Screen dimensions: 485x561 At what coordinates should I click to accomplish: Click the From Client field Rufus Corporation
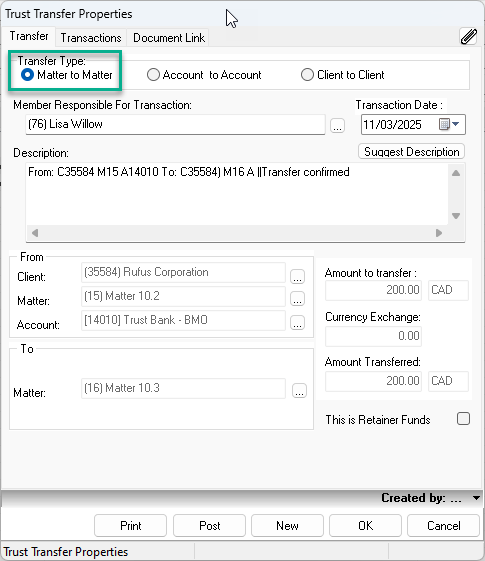pos(183,272)
